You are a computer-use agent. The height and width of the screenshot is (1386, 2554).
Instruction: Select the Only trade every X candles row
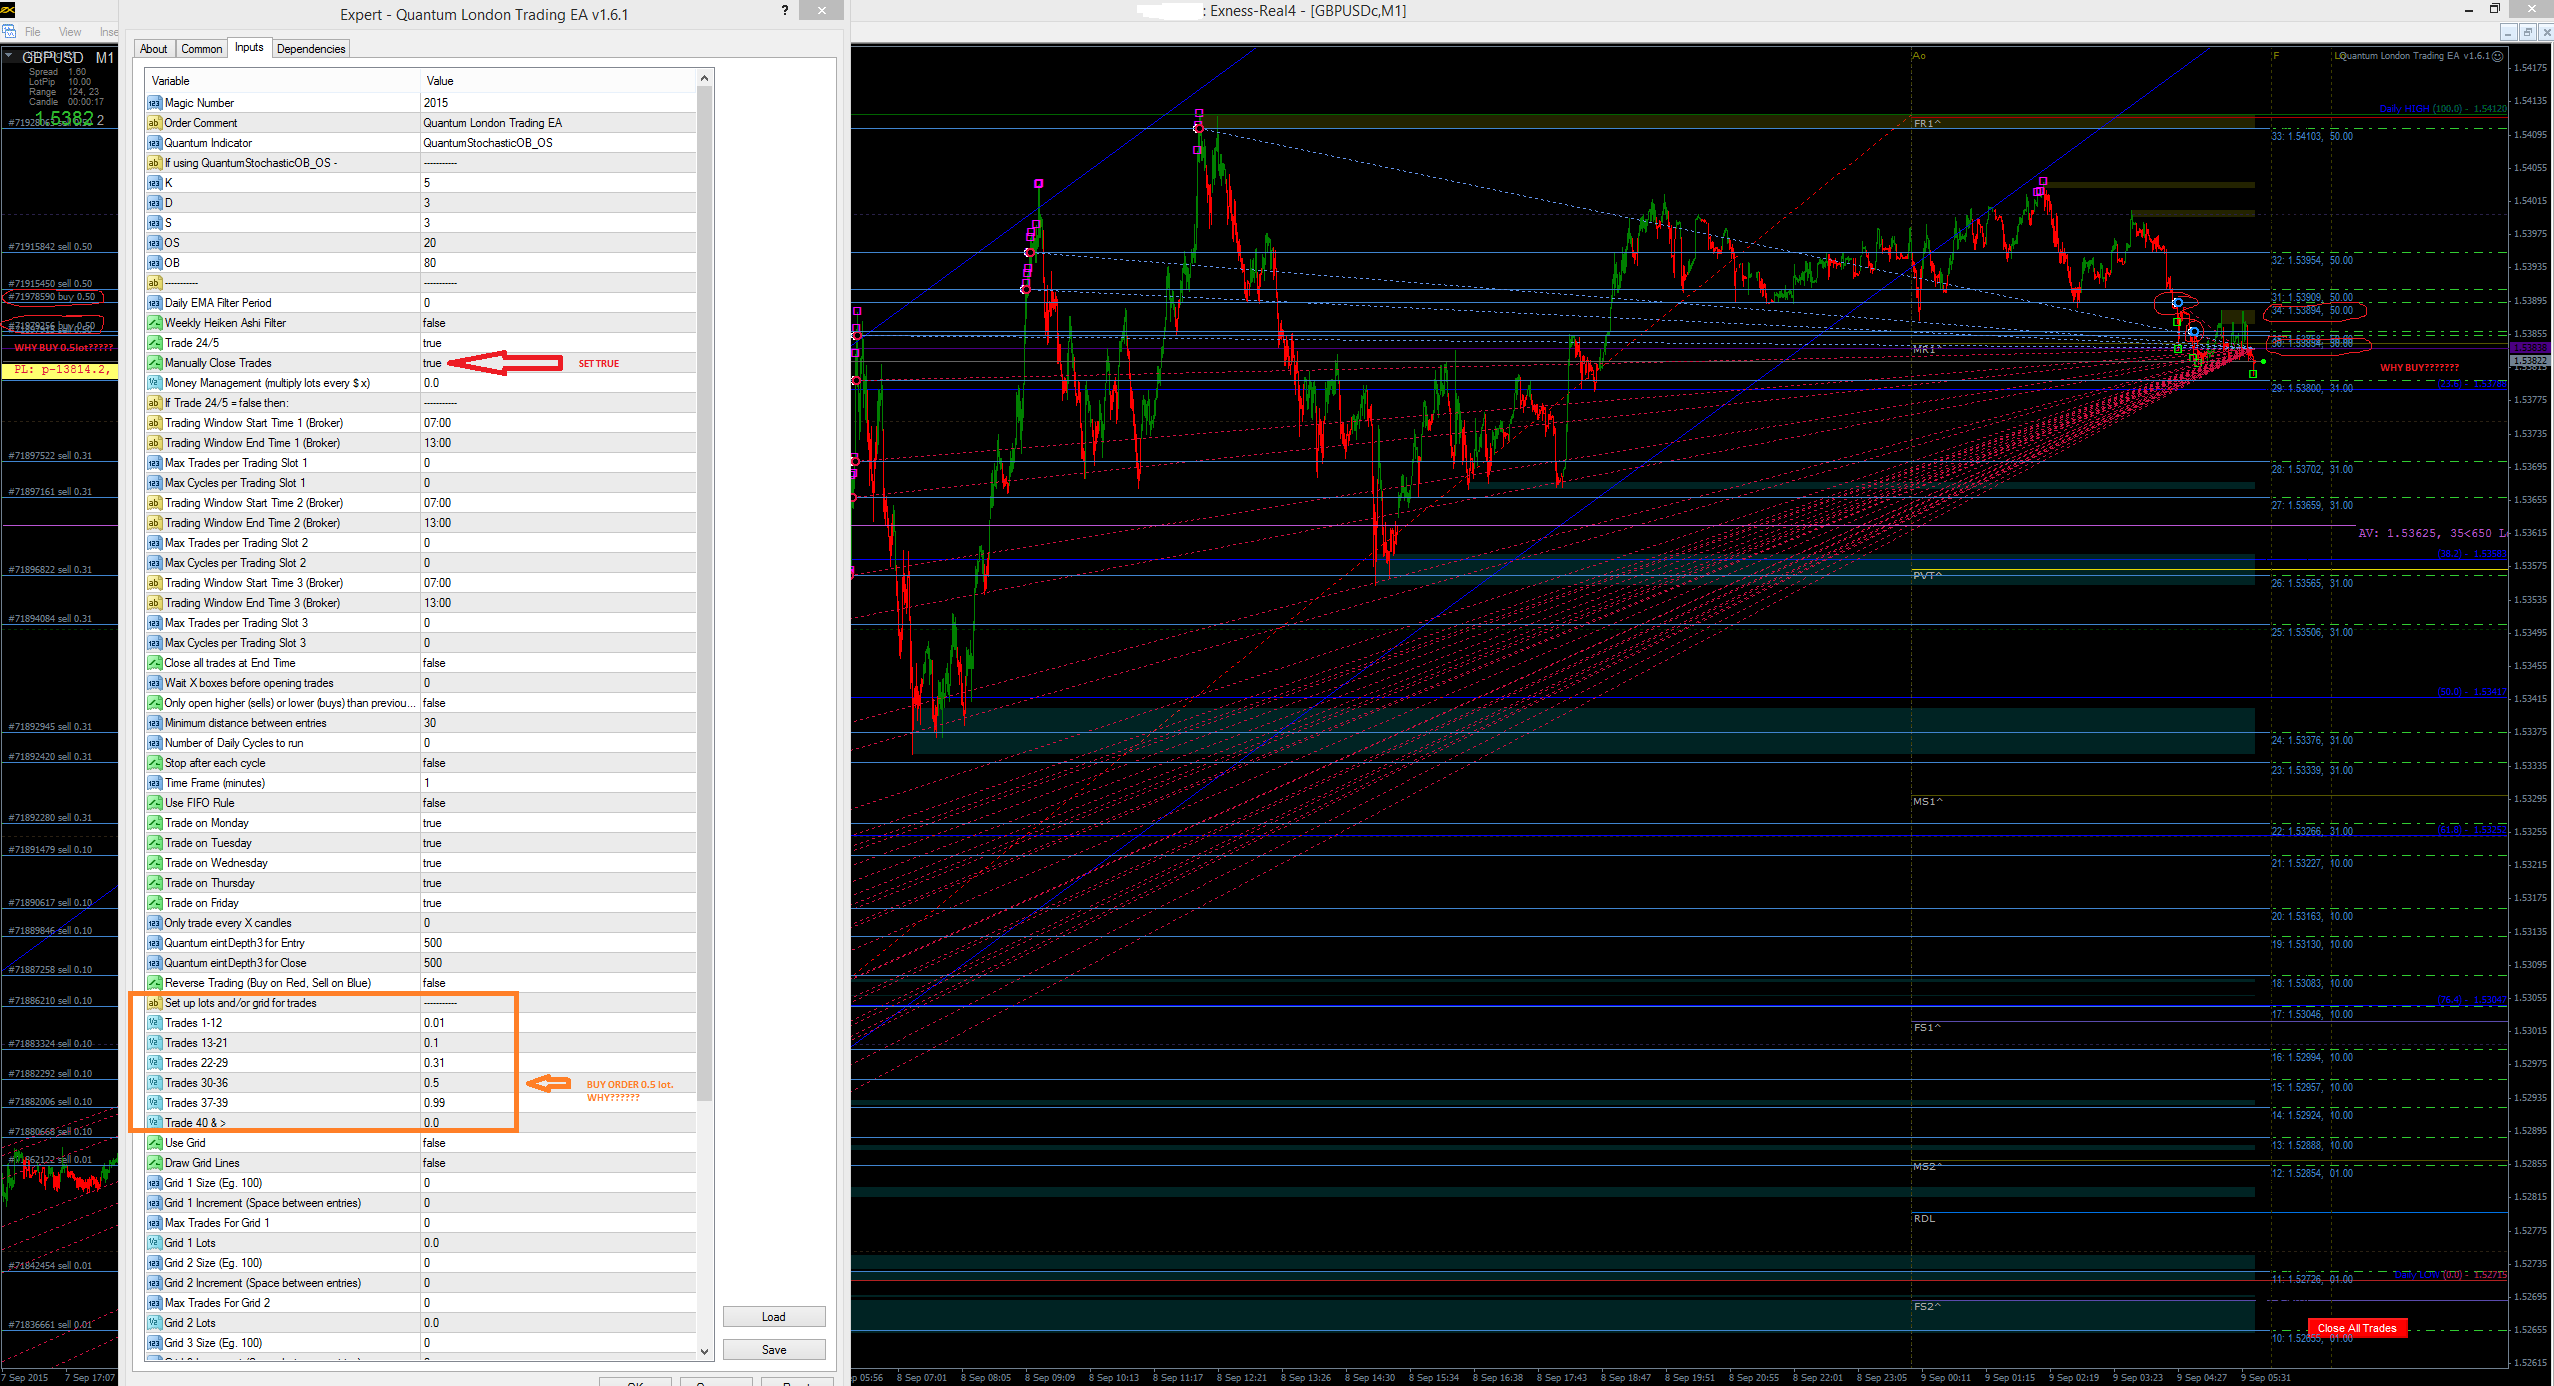point(421,923)
